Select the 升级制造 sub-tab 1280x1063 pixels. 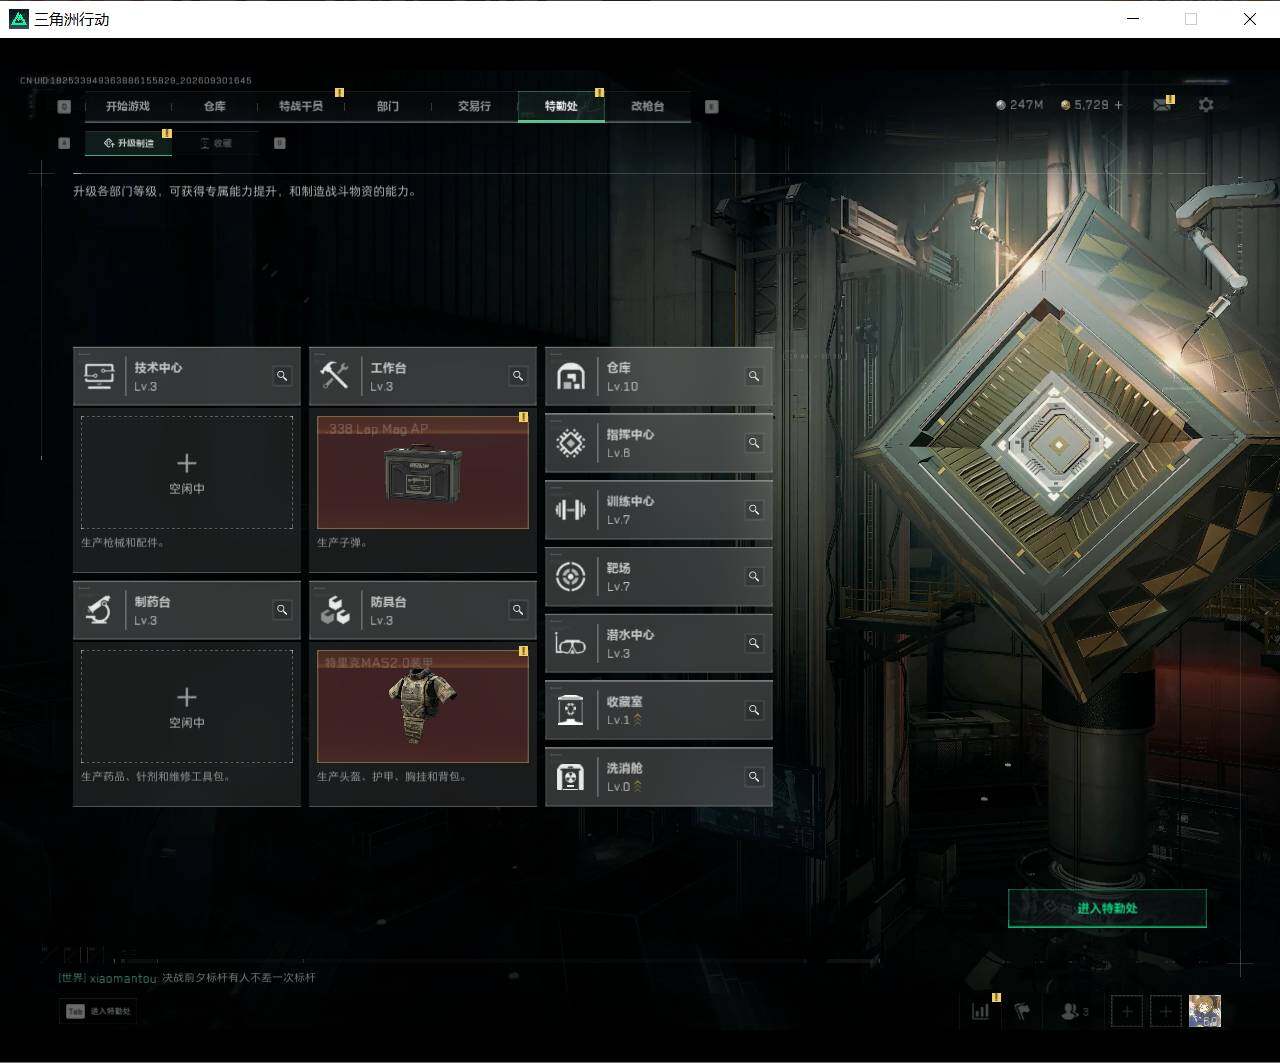coord(128,143)
